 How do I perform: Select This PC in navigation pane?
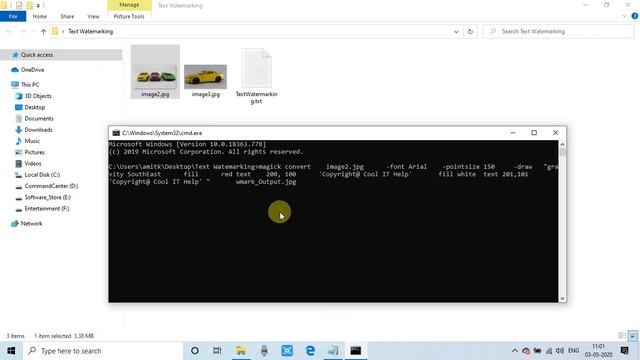click(x=30, y=84)
